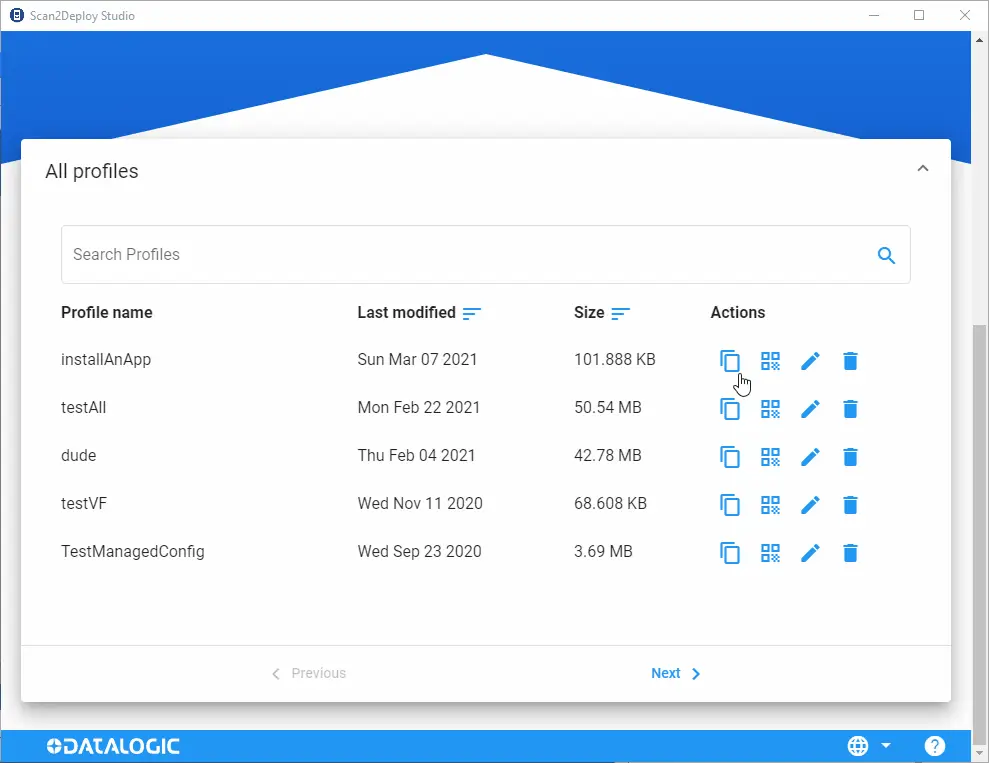Duplicate the testVF profile

[730, 505]
